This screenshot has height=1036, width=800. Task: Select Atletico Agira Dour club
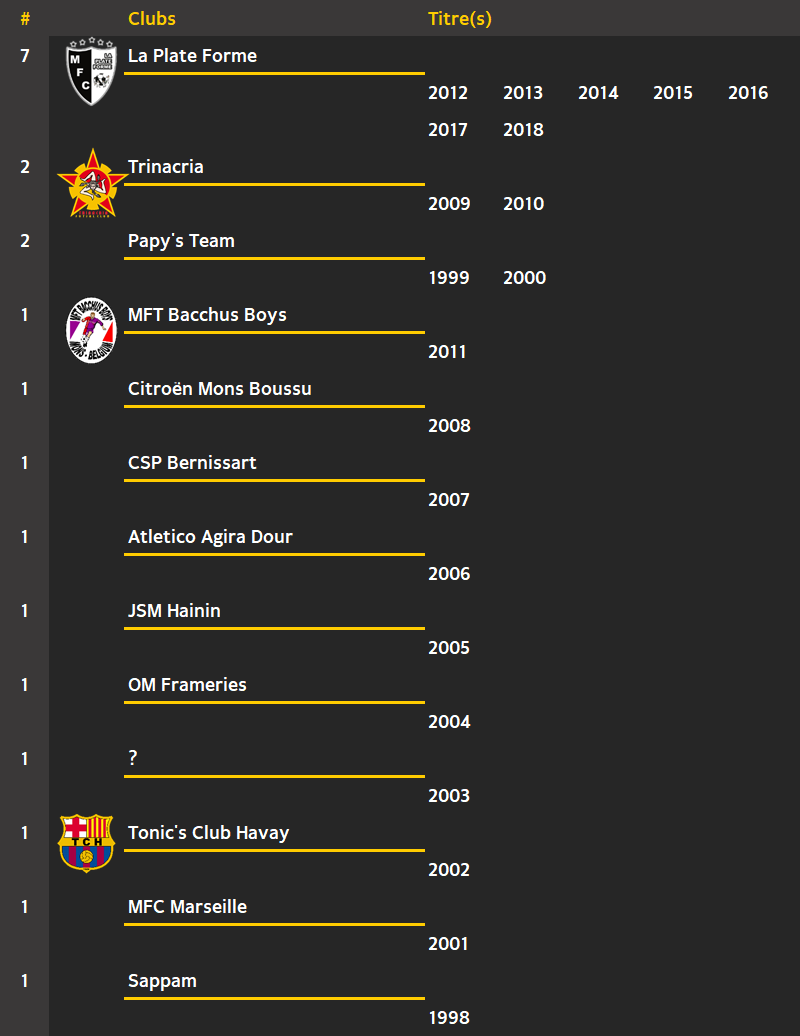[210, 536]
